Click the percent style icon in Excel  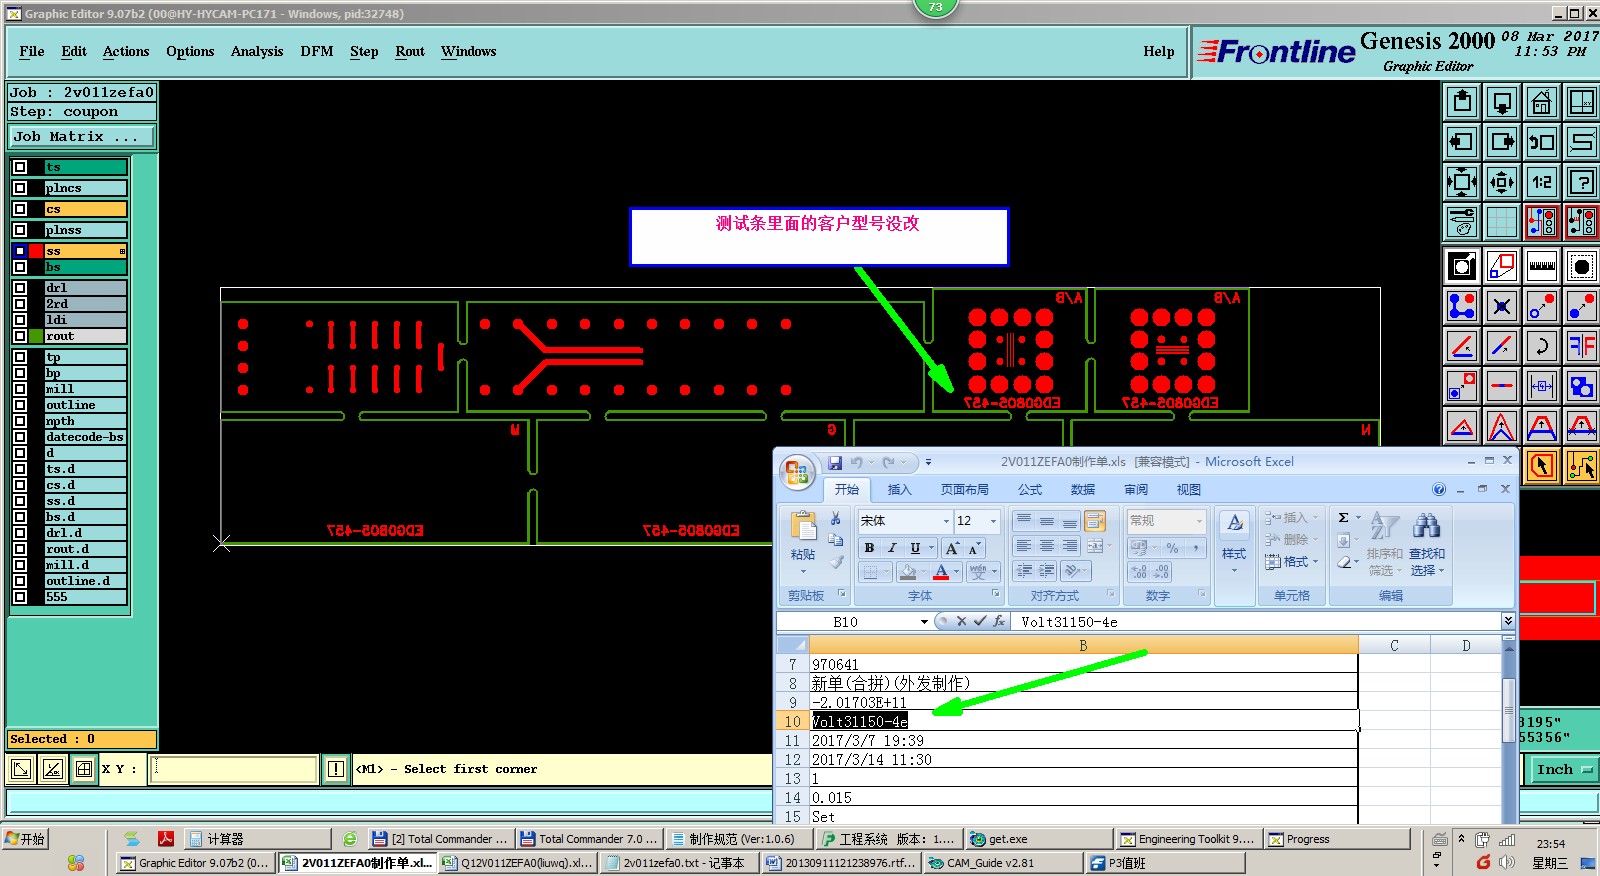[1172, 548]
